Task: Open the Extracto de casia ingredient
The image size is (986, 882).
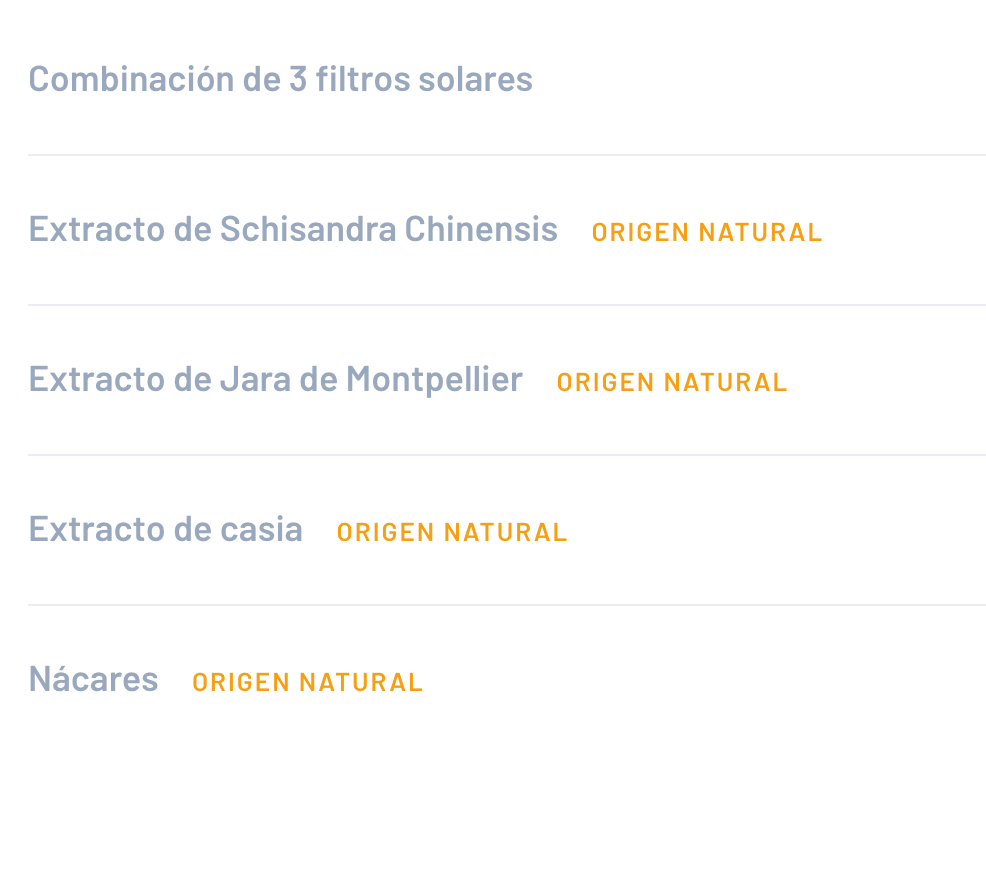Action: (165, 529)
